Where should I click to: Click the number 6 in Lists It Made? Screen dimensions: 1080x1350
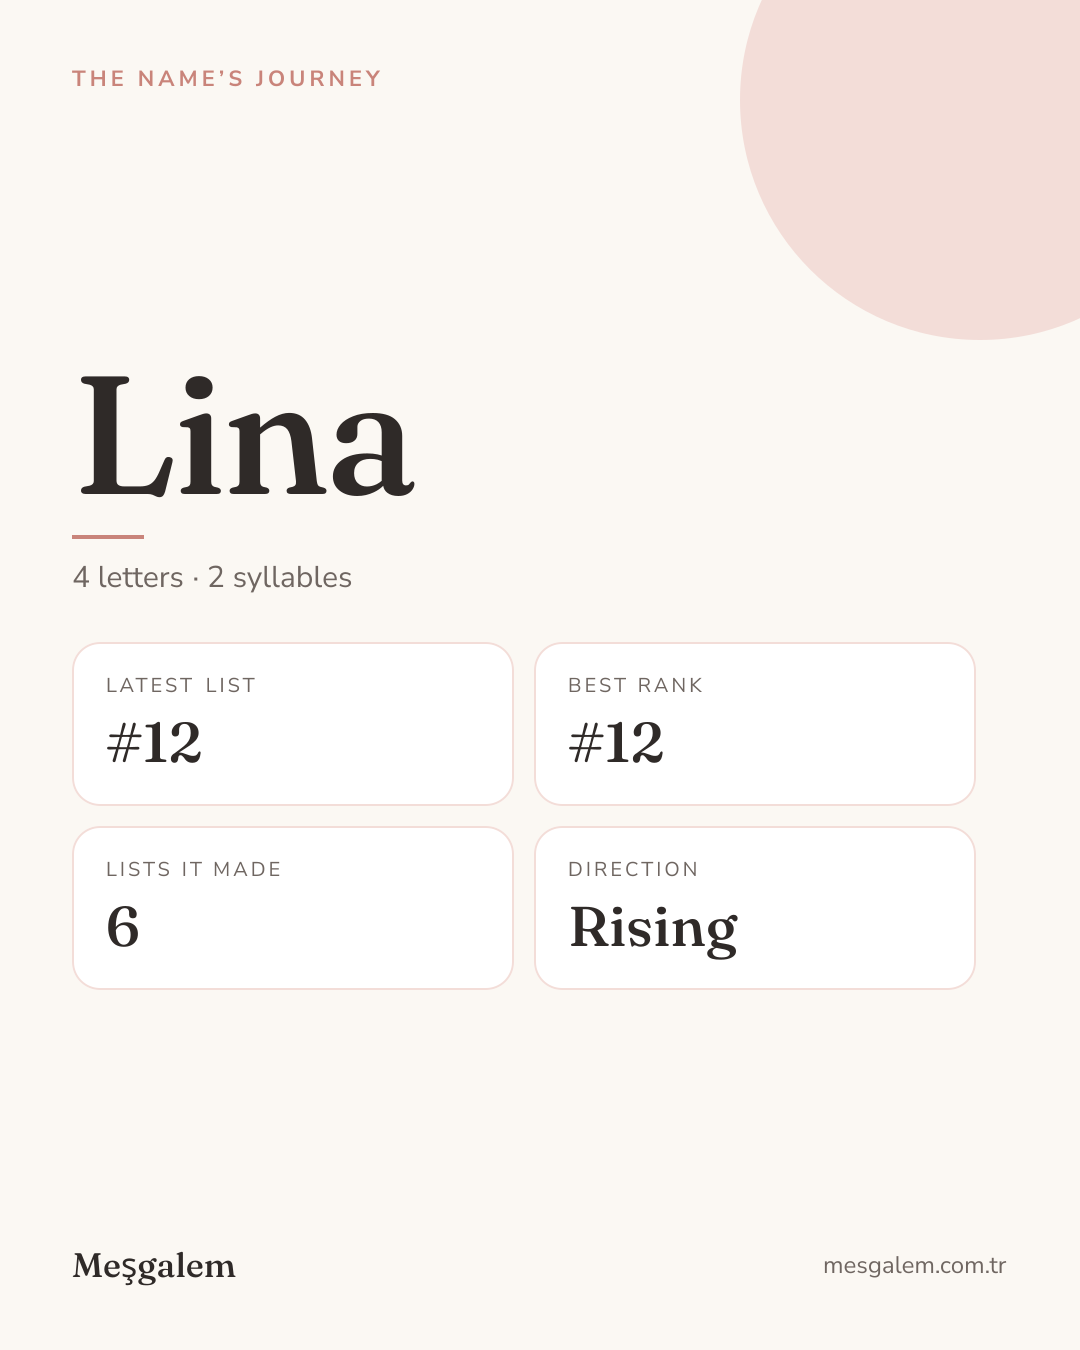[x=123, y=927]
